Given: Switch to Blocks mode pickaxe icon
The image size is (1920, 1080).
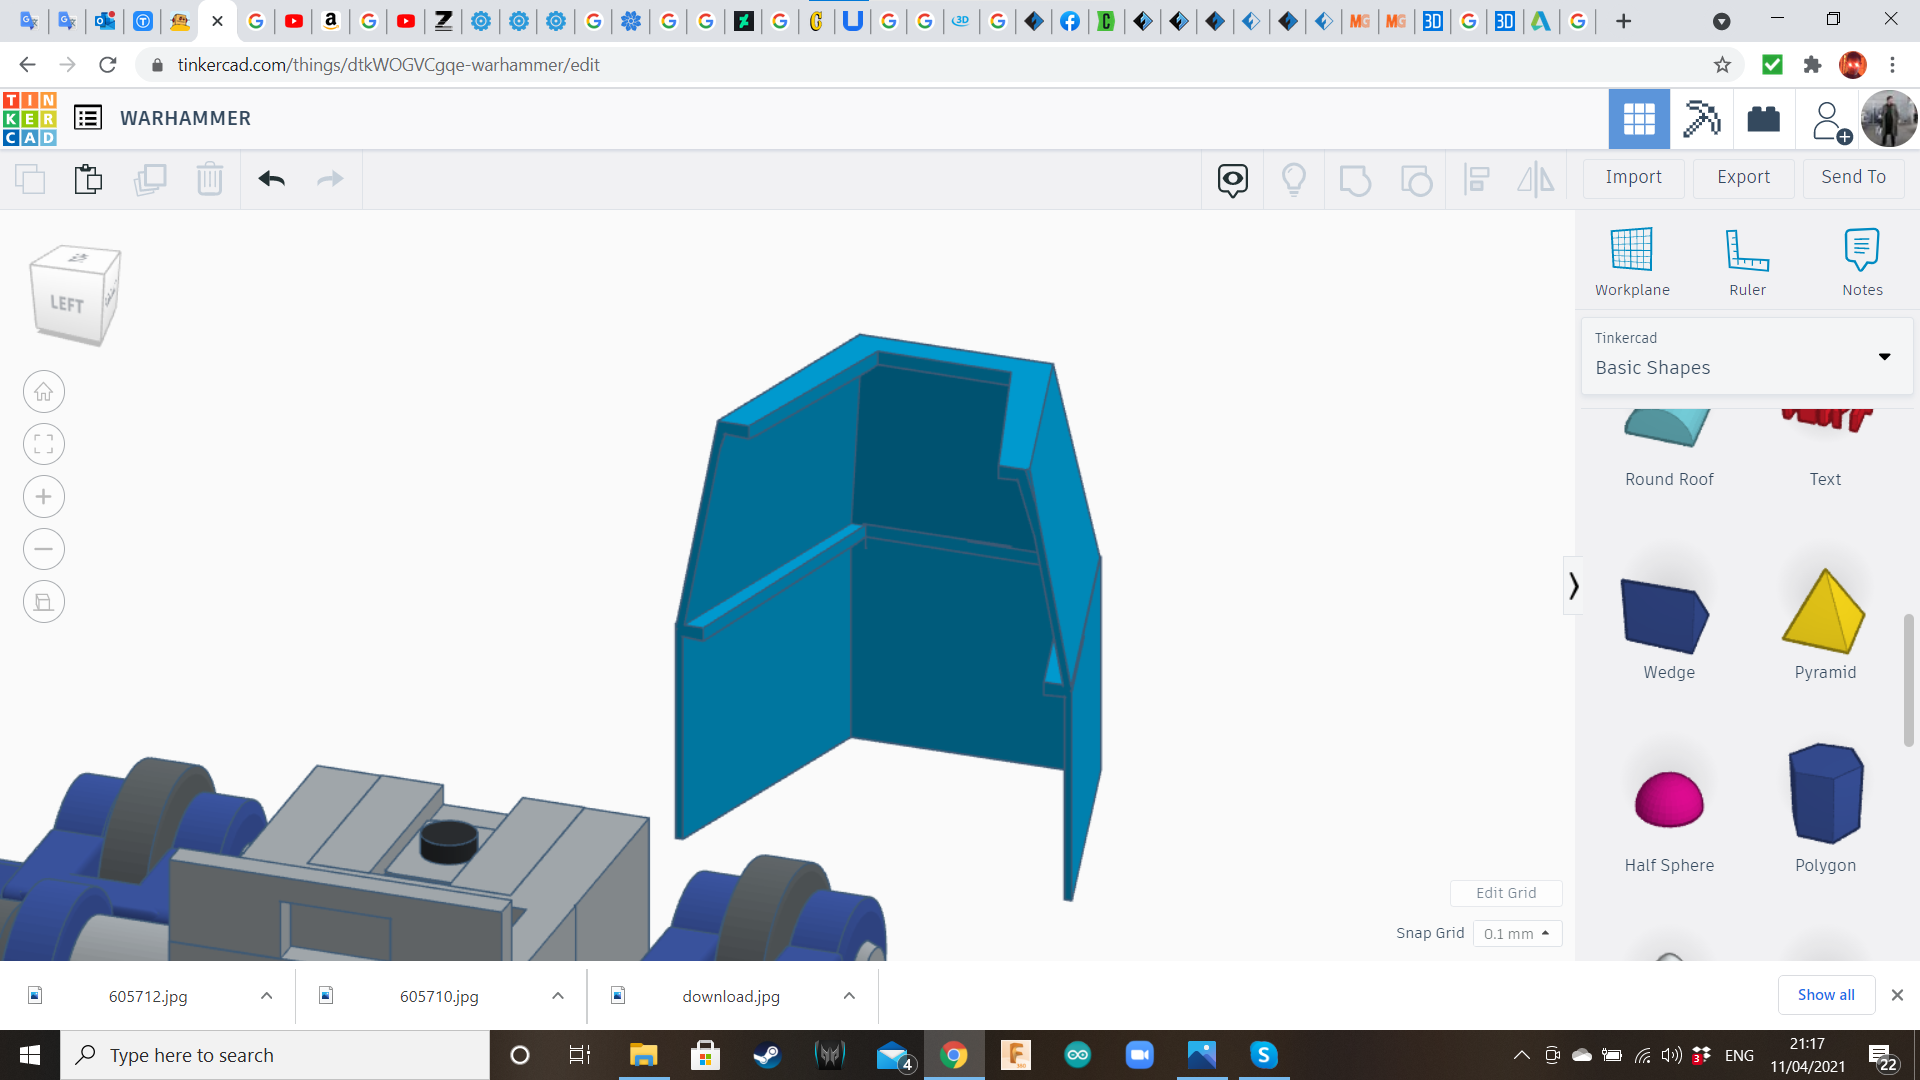Looking at the screenshot, I should [1701, 119].
